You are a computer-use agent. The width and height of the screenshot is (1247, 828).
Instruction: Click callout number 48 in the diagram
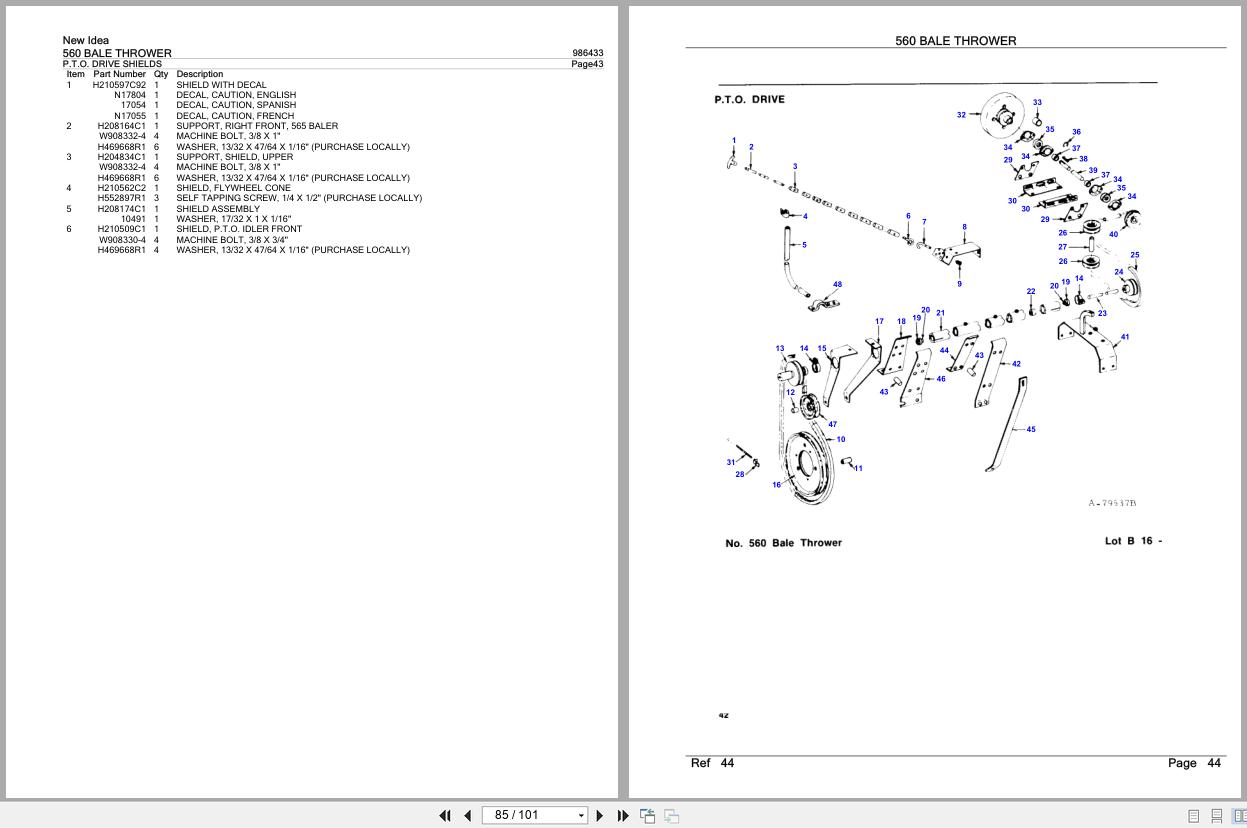837,284
